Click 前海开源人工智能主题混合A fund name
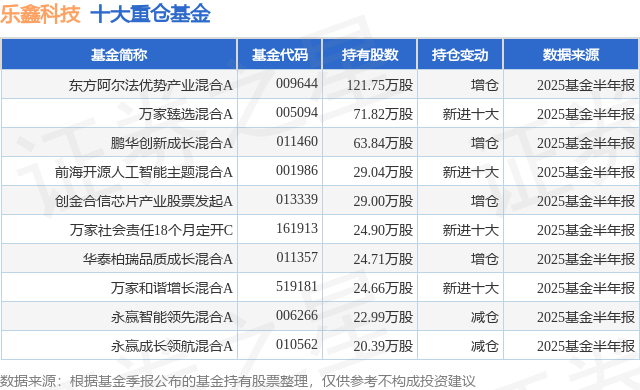The width and height of the screenshot is (640, 390). 144,172
